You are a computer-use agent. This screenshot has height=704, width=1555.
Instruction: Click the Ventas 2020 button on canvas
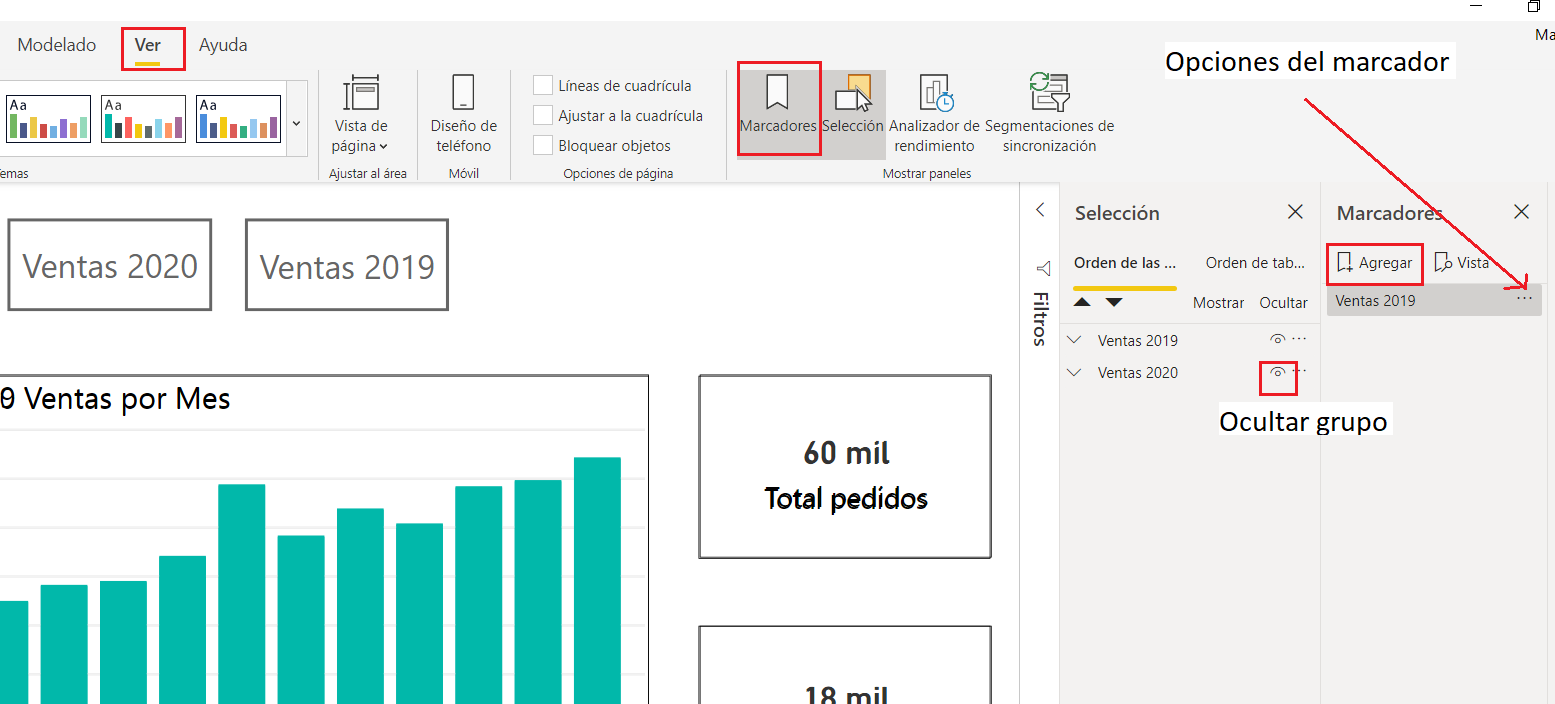[110, 265]
